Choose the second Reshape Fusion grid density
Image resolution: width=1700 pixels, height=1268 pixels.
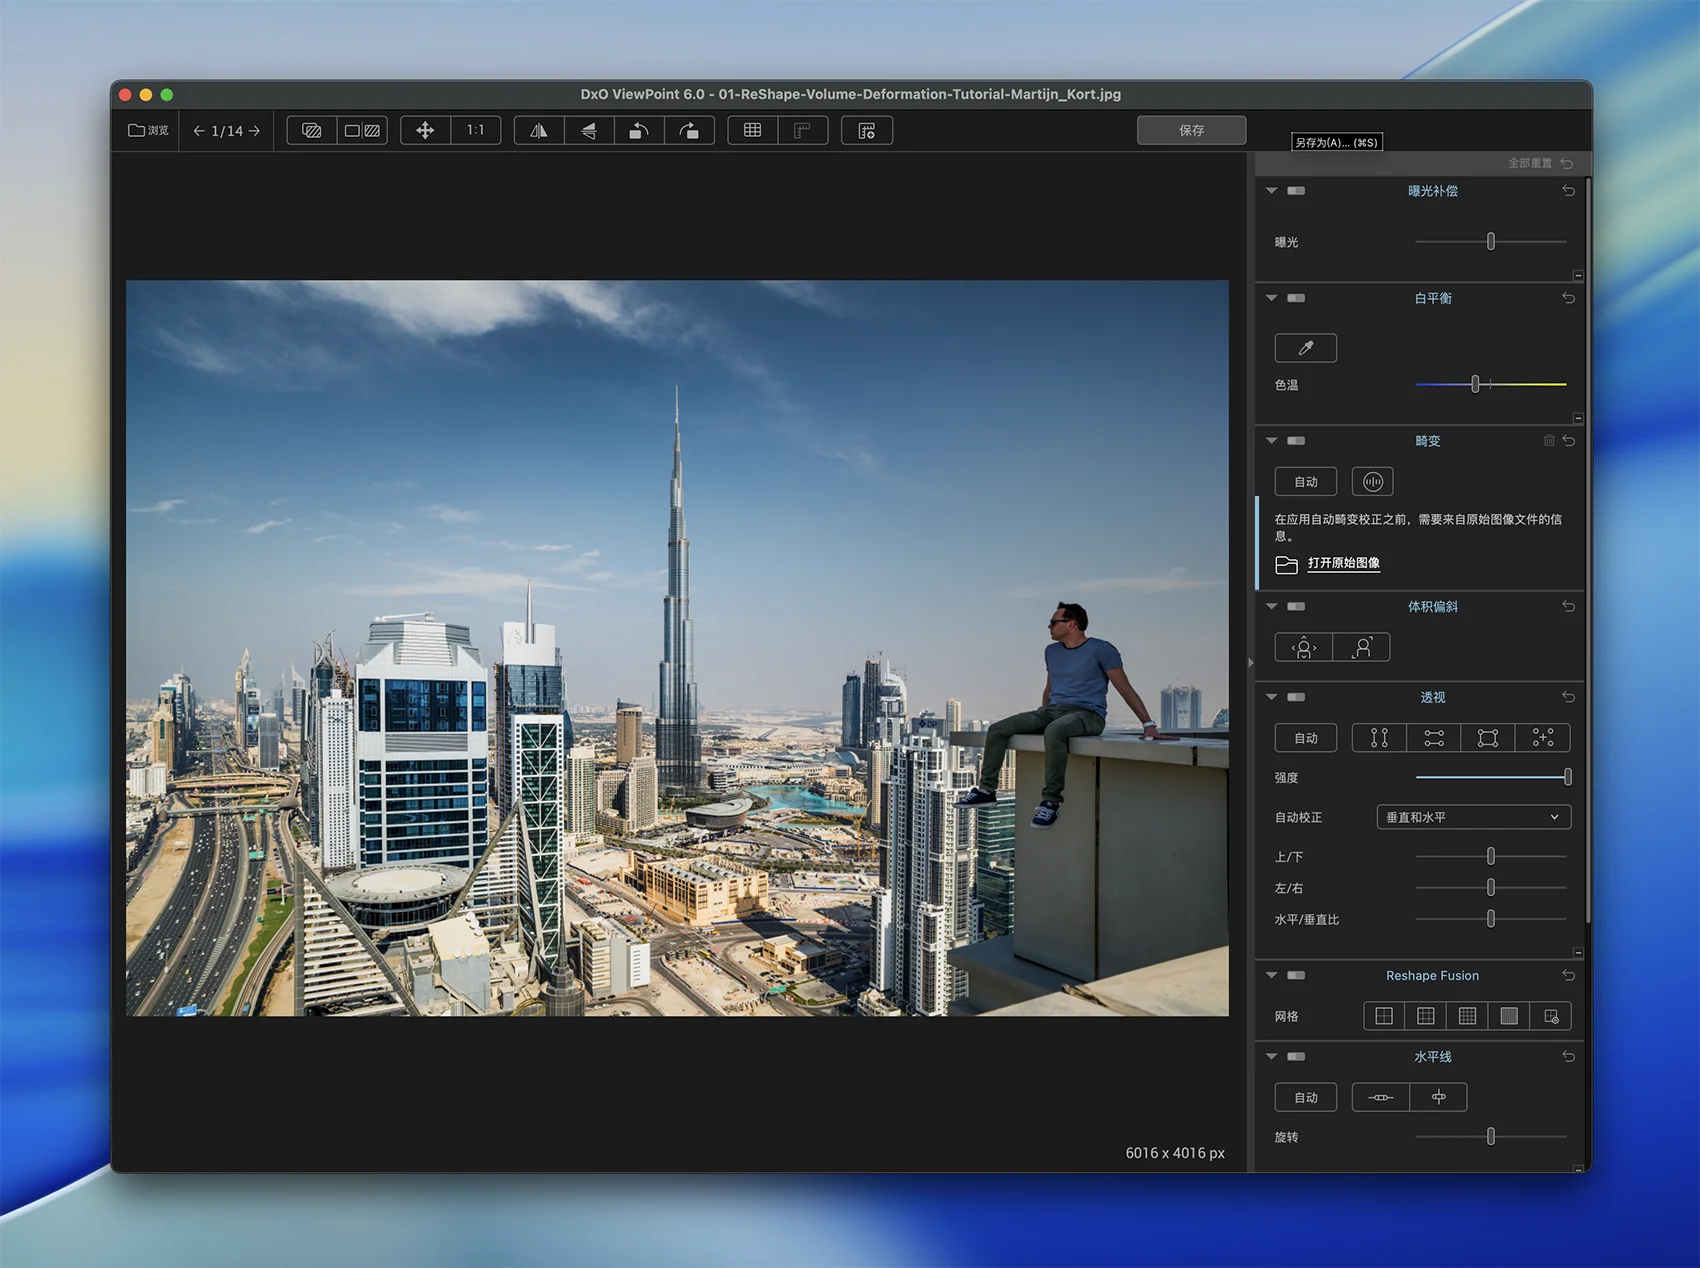(1426, 1016)
